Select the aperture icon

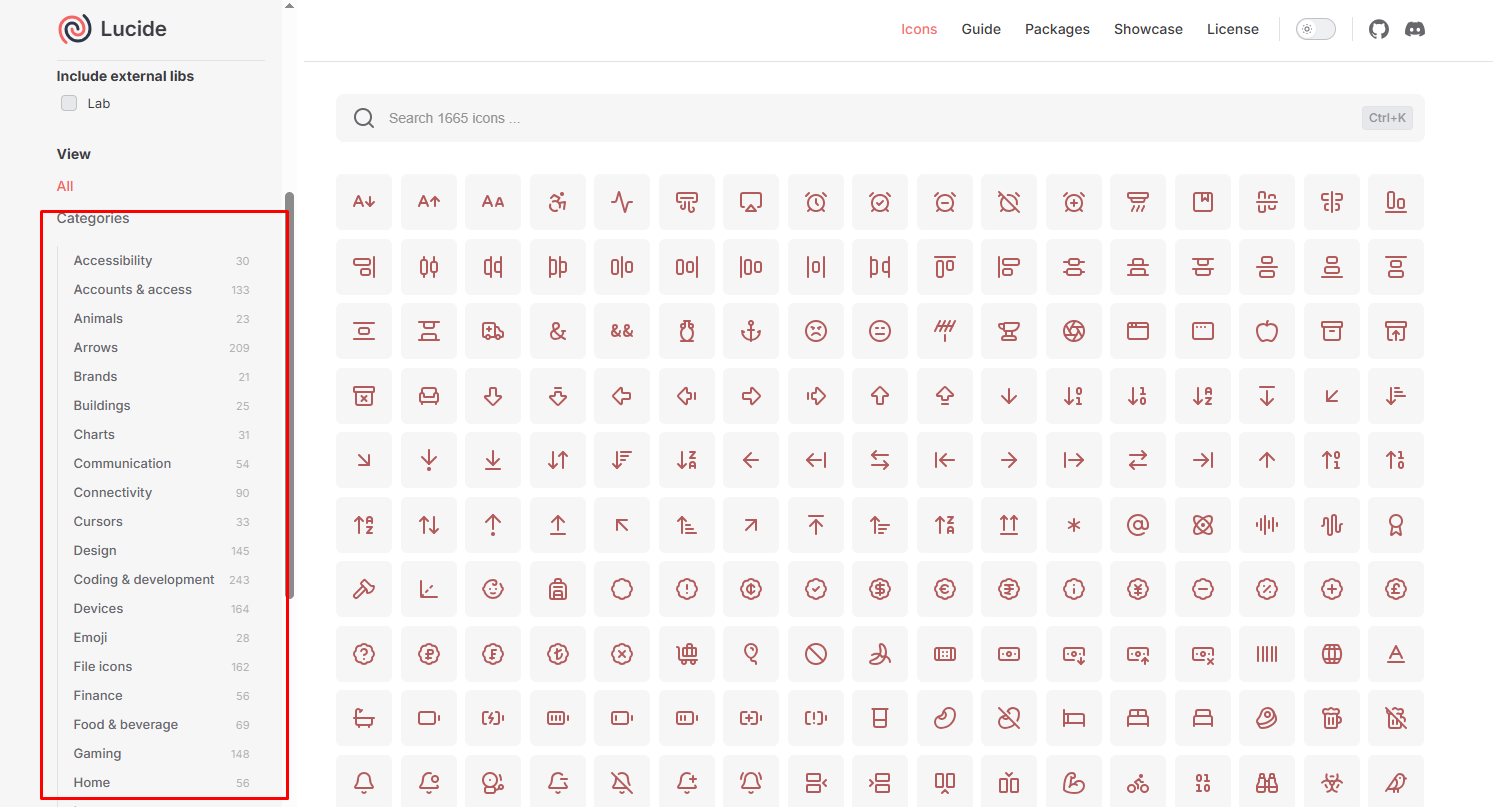[1074, 331]
